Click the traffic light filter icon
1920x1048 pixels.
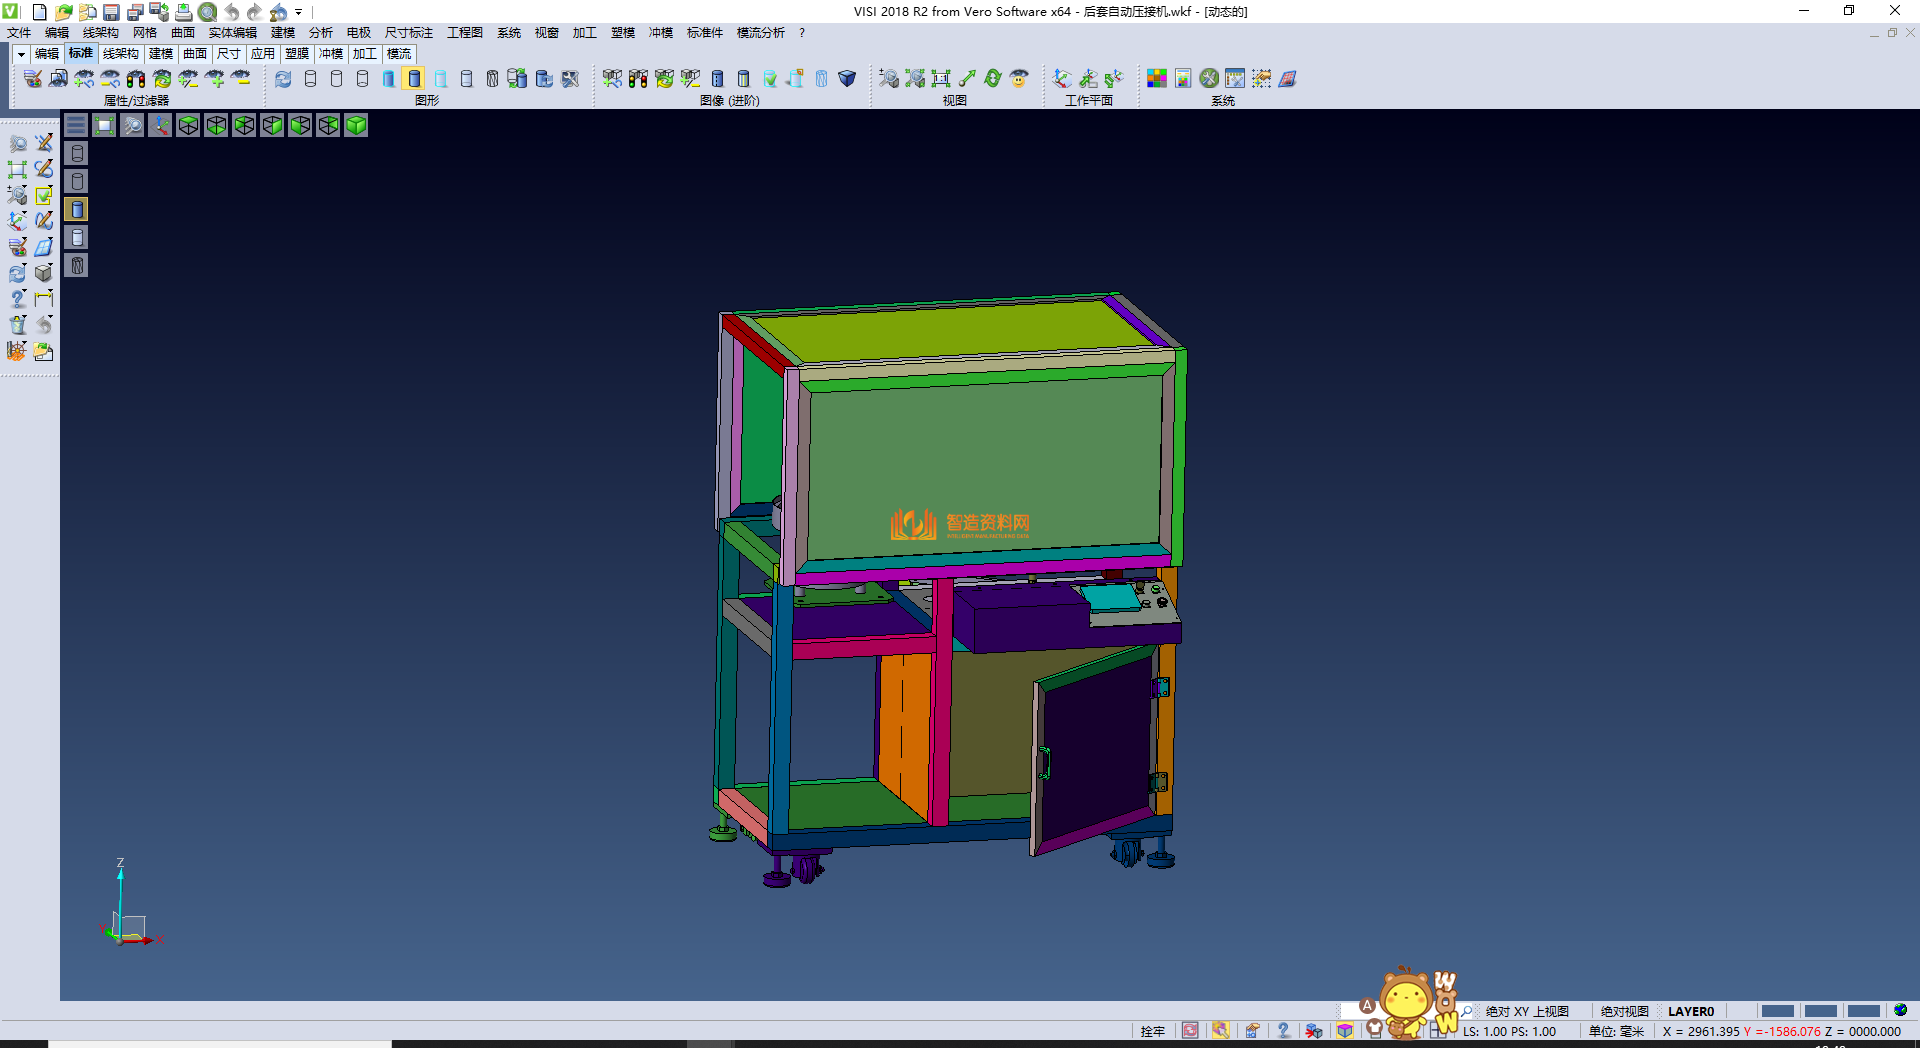pyautogui.click(x=136, y=78)
